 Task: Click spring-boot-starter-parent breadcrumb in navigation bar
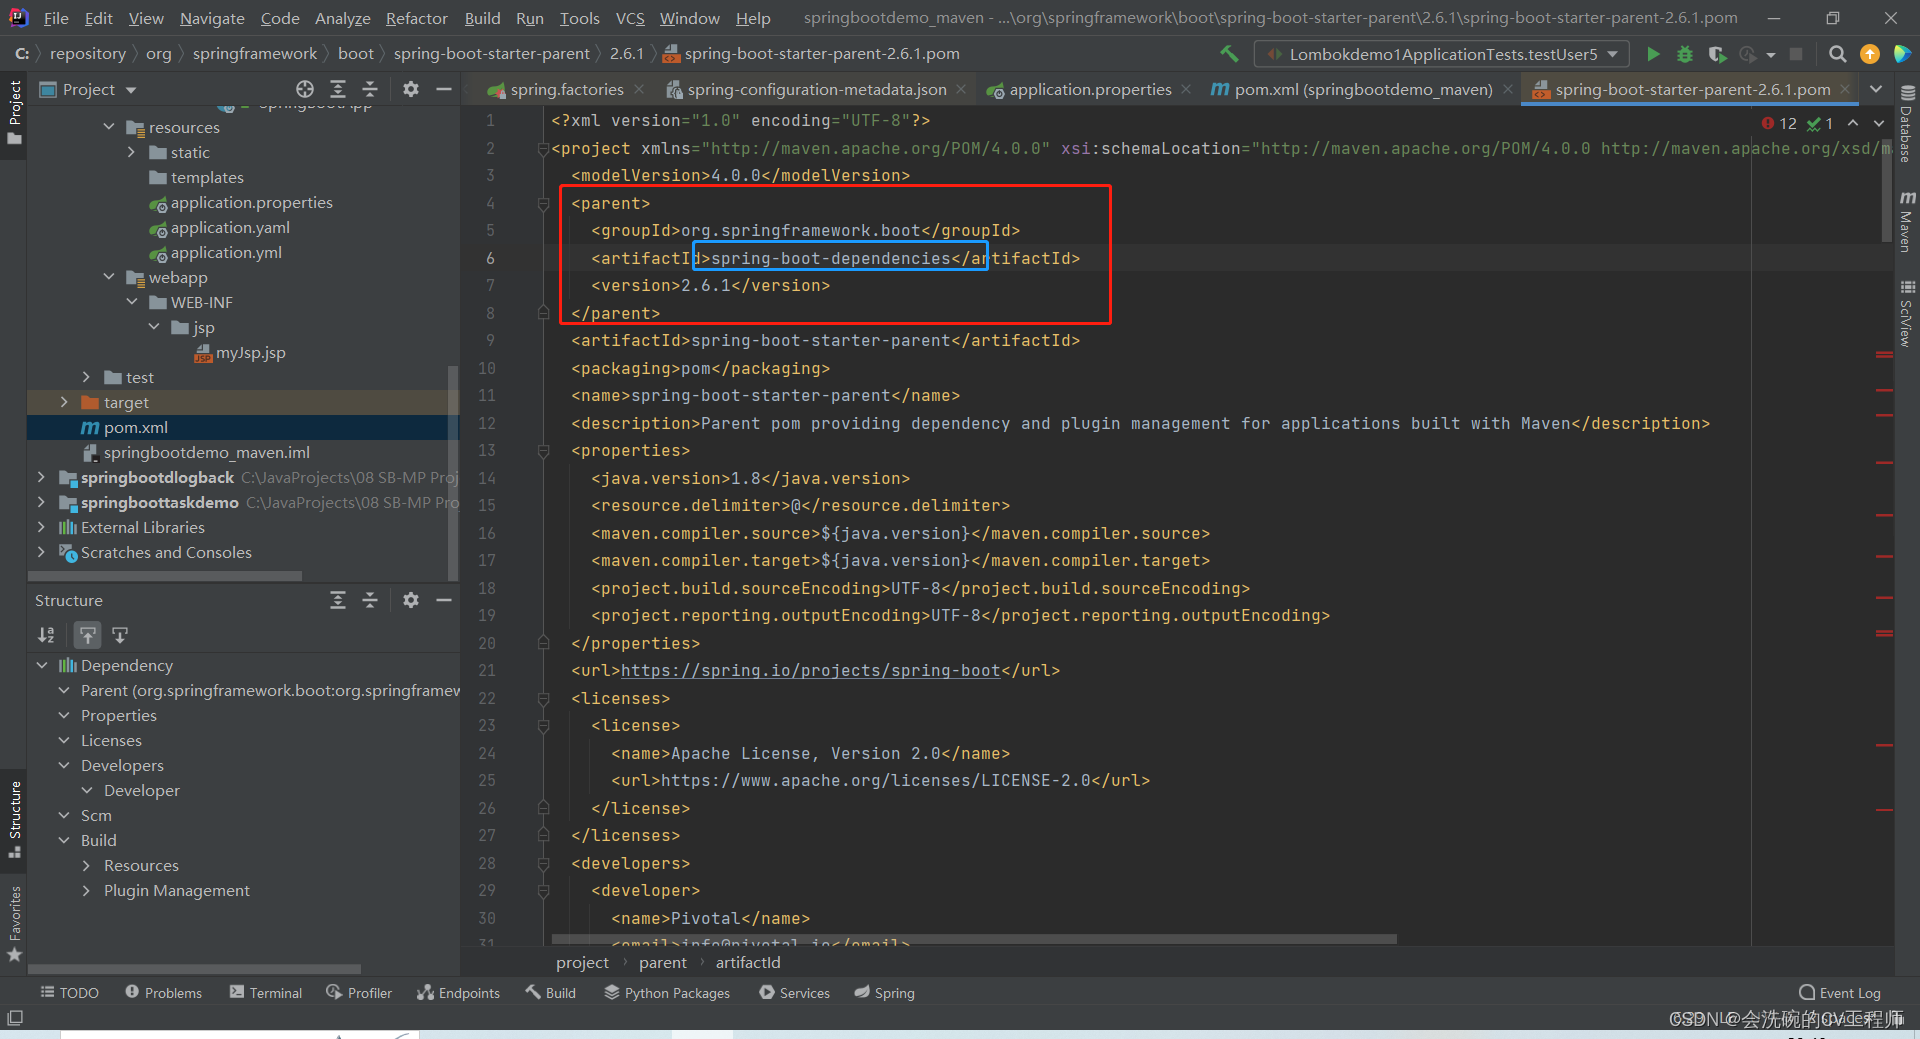(x=491, y=54)
